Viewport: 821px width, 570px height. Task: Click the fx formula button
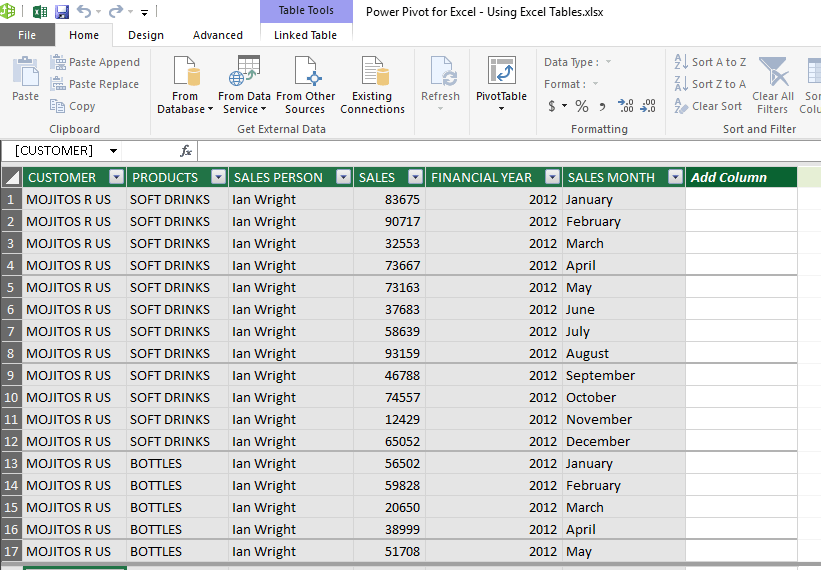point(186,151)
